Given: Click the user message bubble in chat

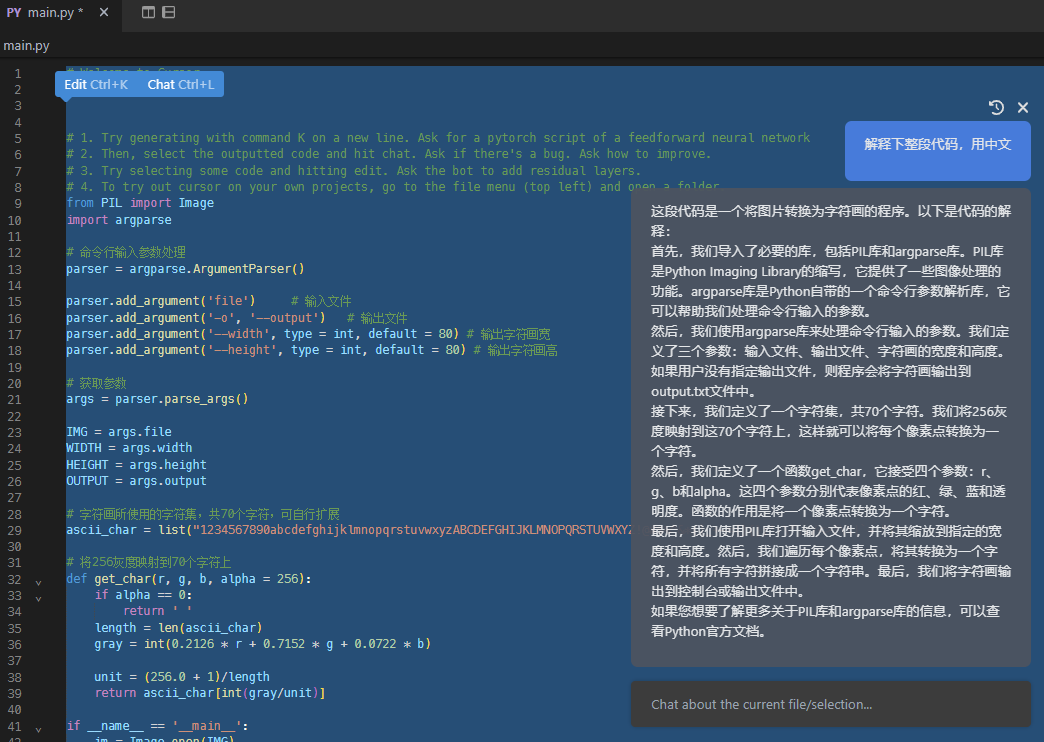Looking at the screenshot, I should (937, 151).
